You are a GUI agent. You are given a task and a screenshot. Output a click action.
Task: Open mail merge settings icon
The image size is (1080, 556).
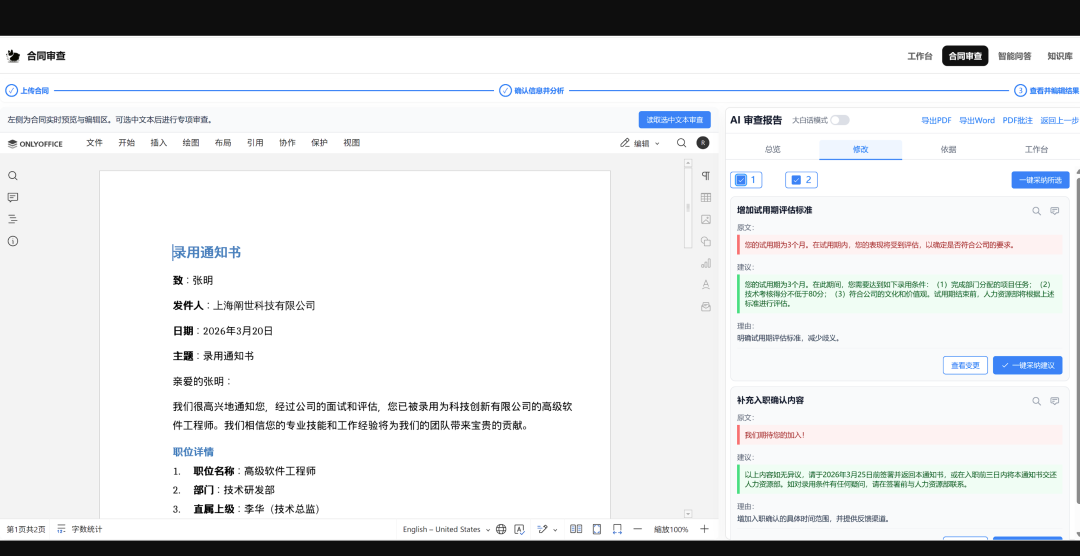[705, 307]
